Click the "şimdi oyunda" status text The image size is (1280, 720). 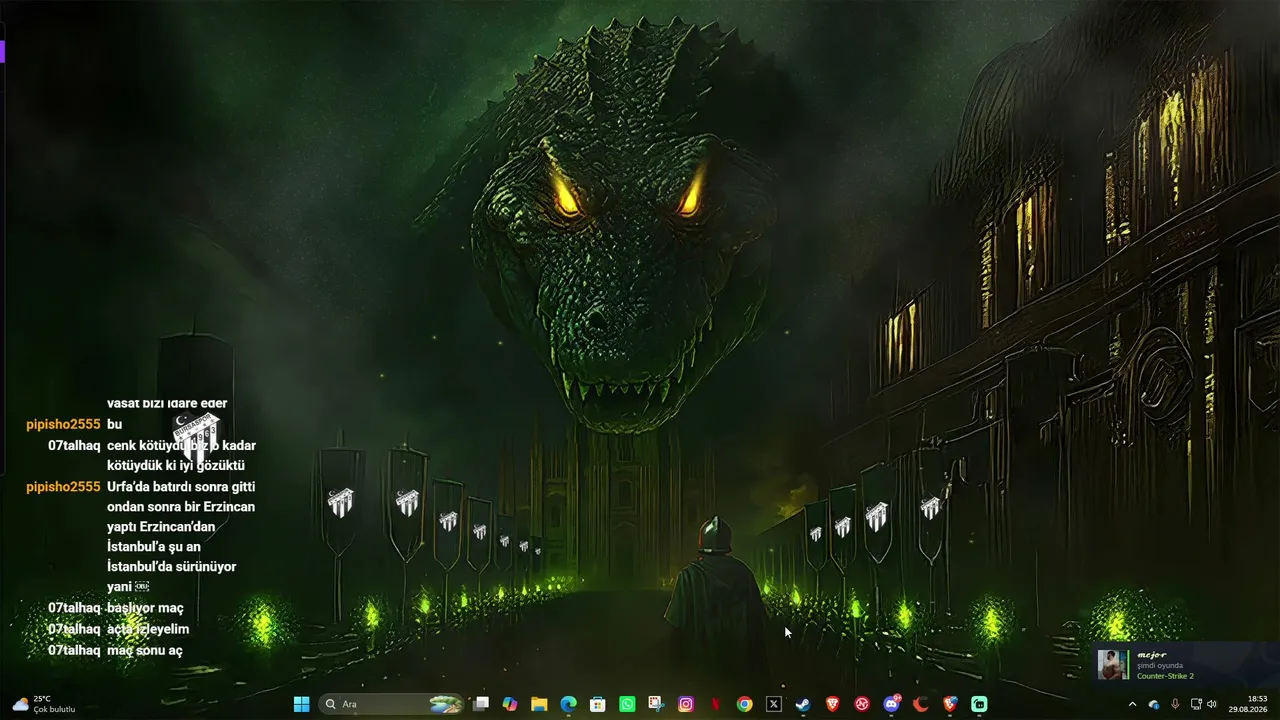(1160, 666)
